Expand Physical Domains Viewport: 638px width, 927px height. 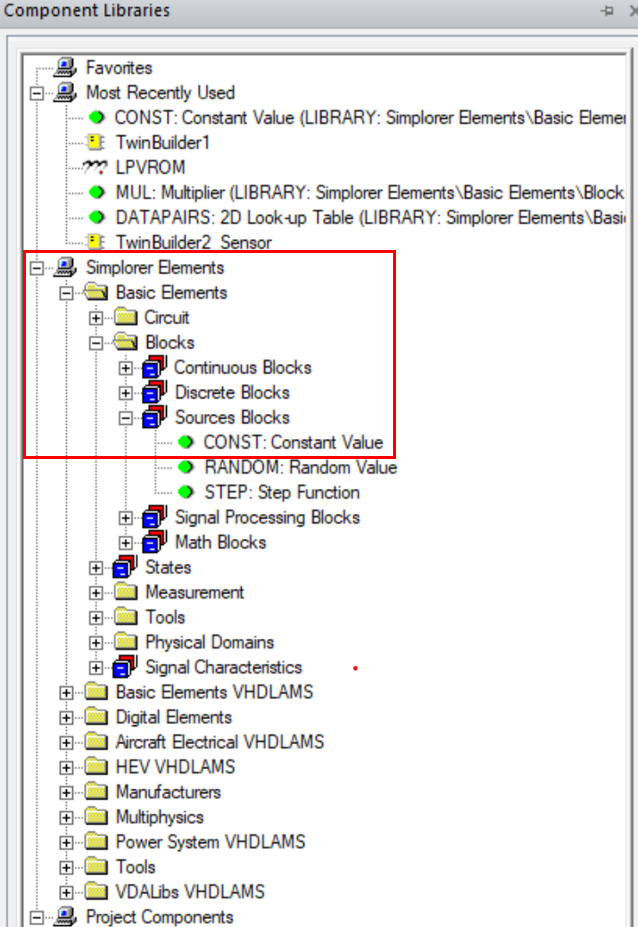(x=96, y=643)
